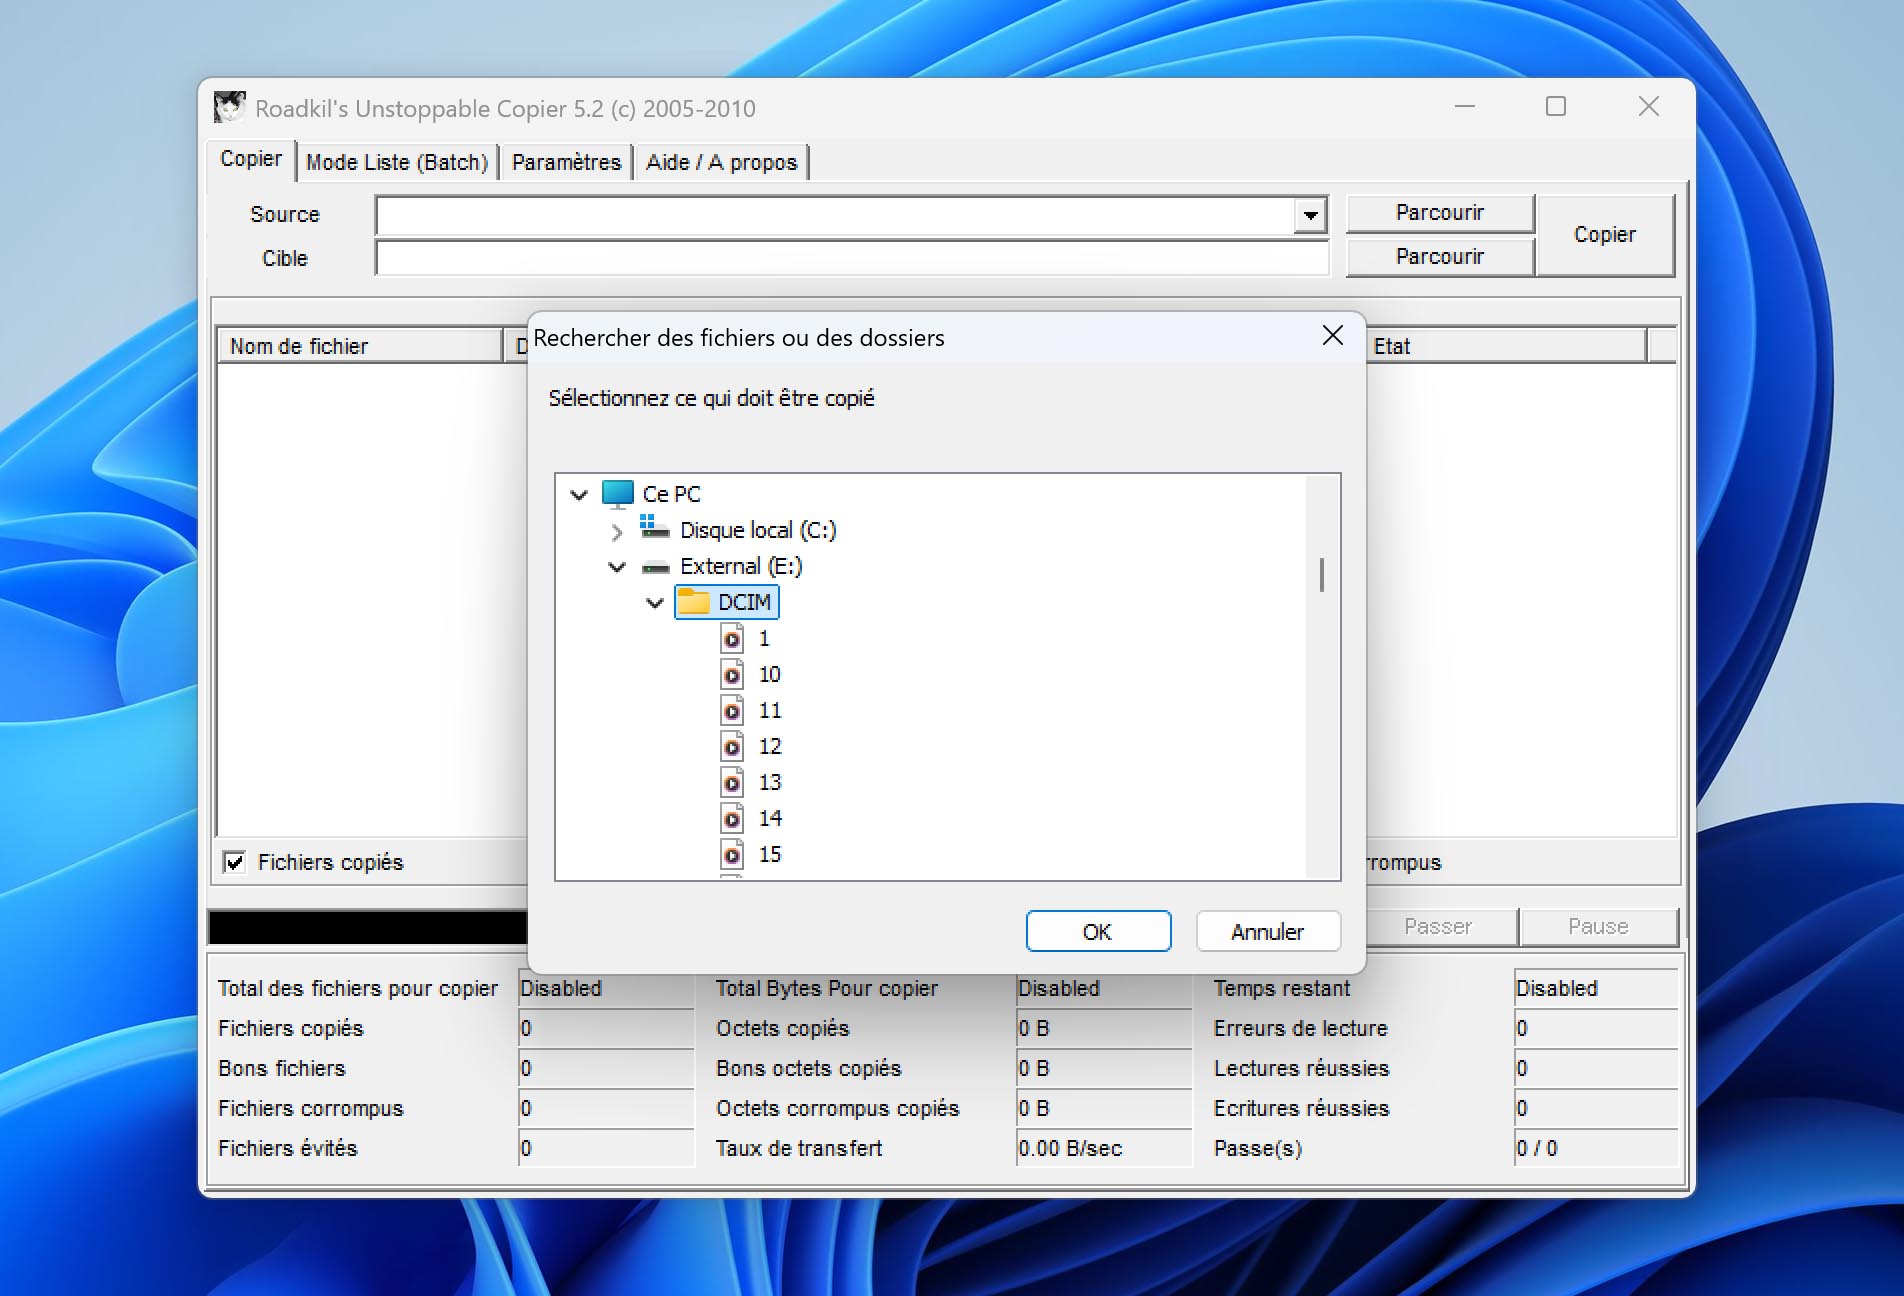Confirm selection with the OK button
Image resolution: width=1904 pixels, height=1296 pixels.
(x=1098, y=931)
